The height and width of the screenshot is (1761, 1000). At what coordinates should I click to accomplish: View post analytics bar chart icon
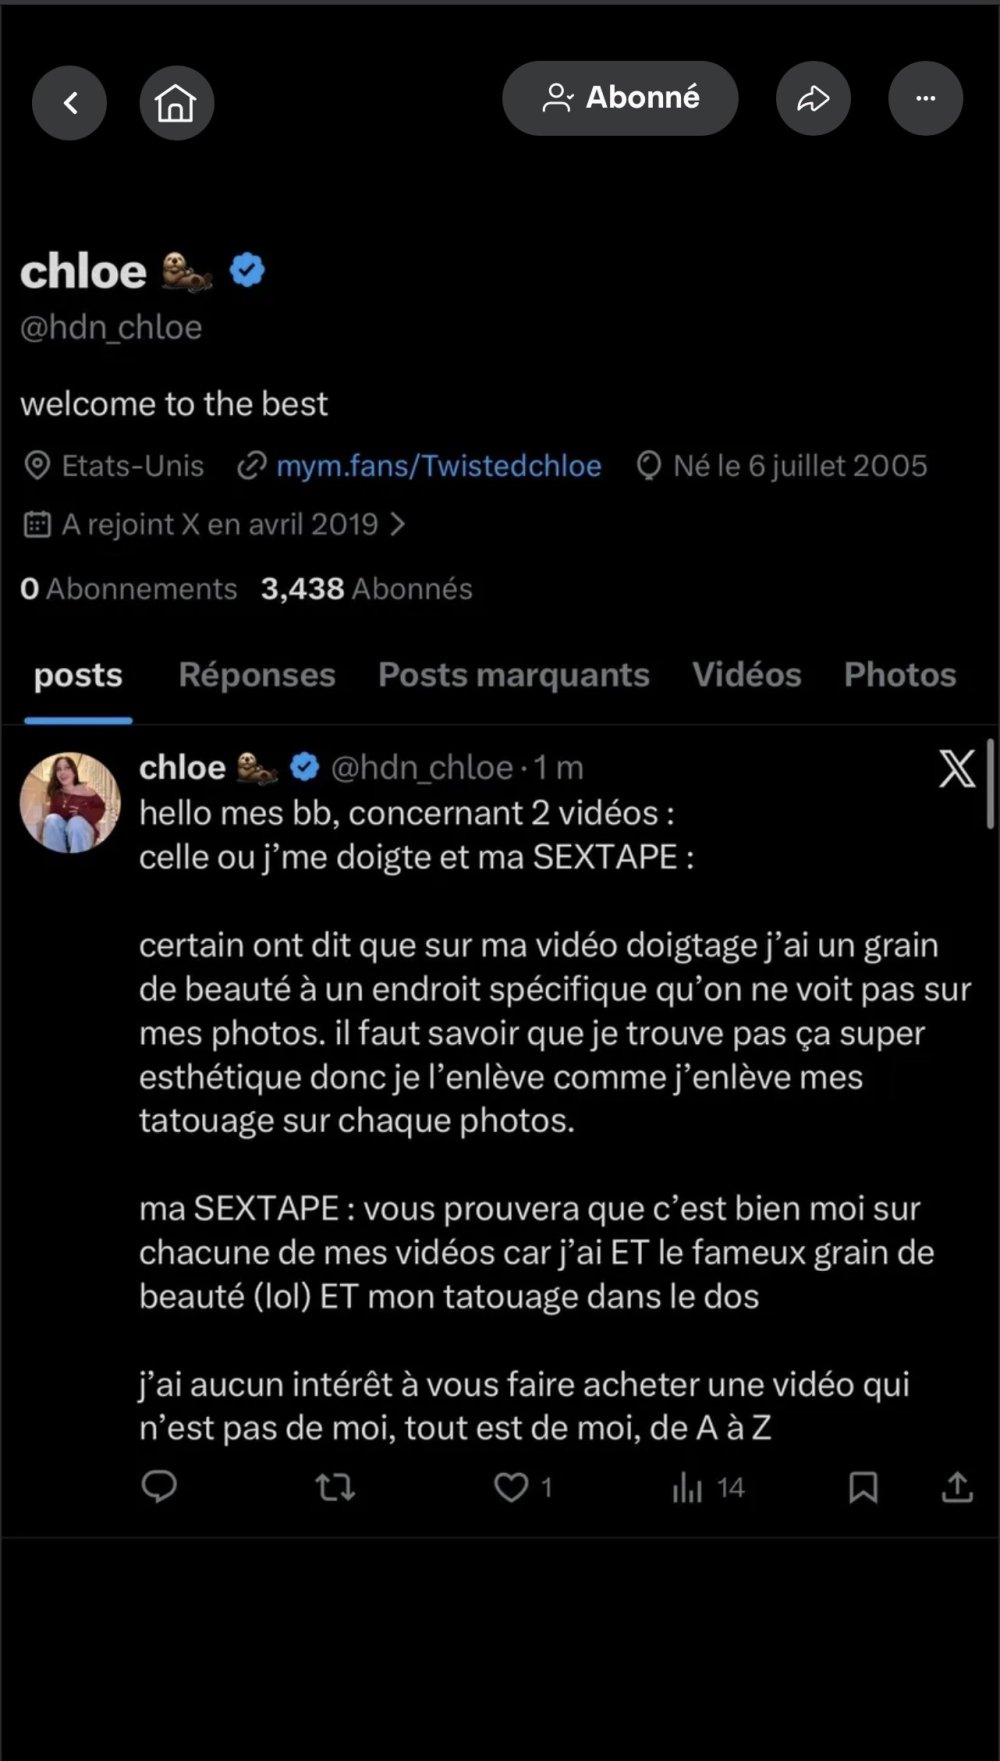[x=688, y=1487]
